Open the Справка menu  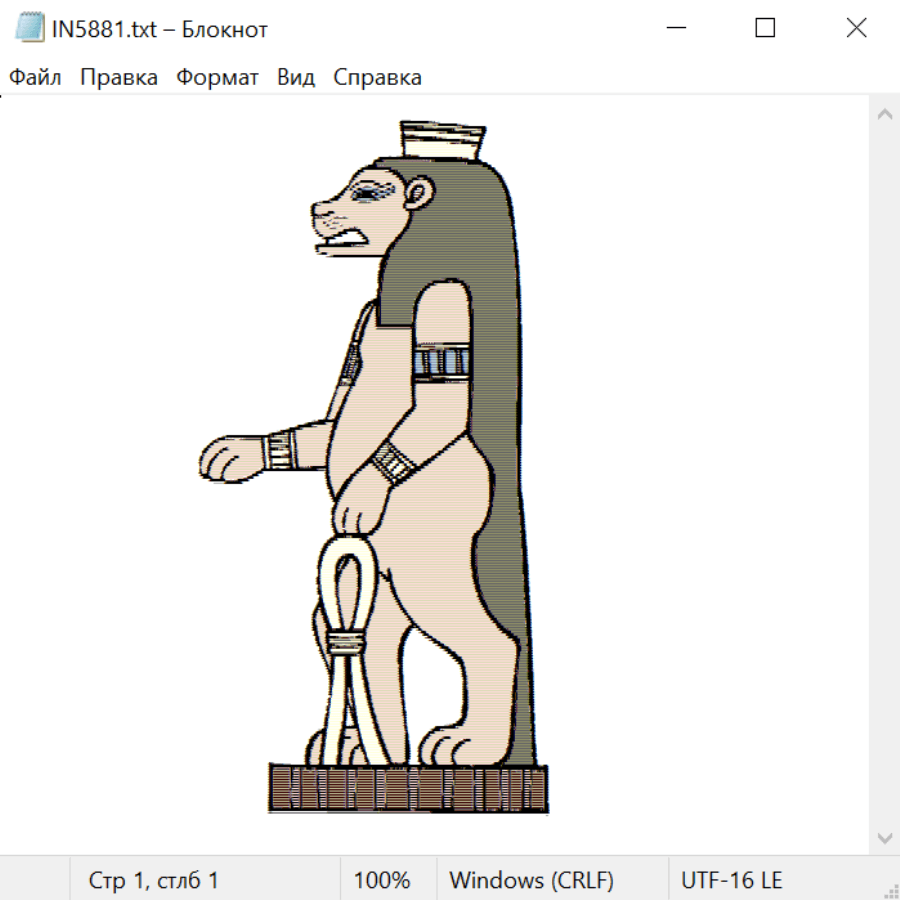point(377,78)
